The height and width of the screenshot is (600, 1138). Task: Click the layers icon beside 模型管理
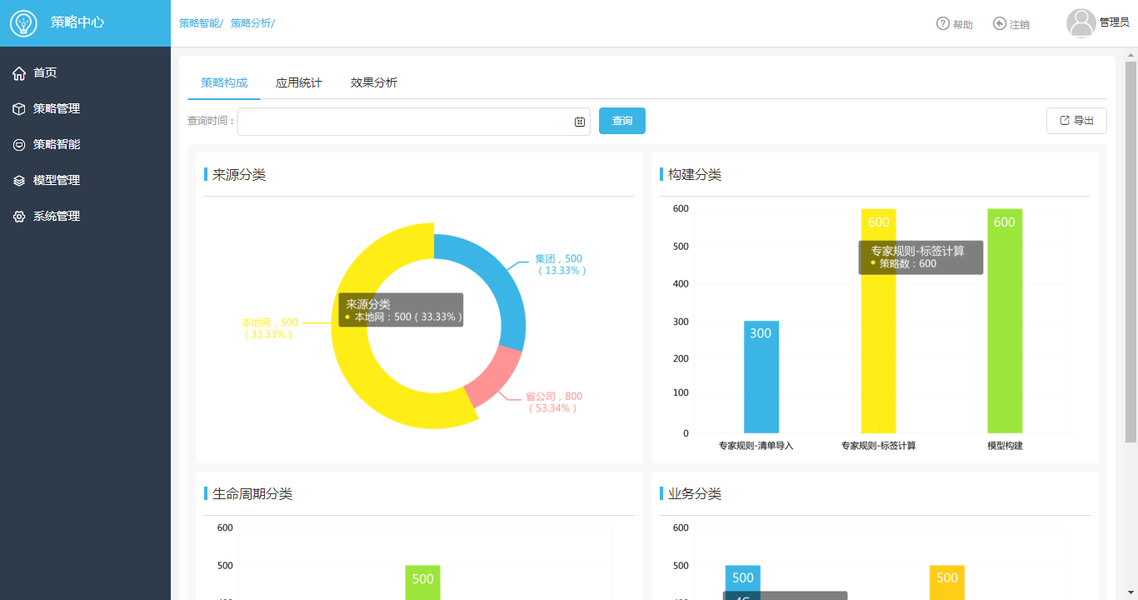point(19,181)
